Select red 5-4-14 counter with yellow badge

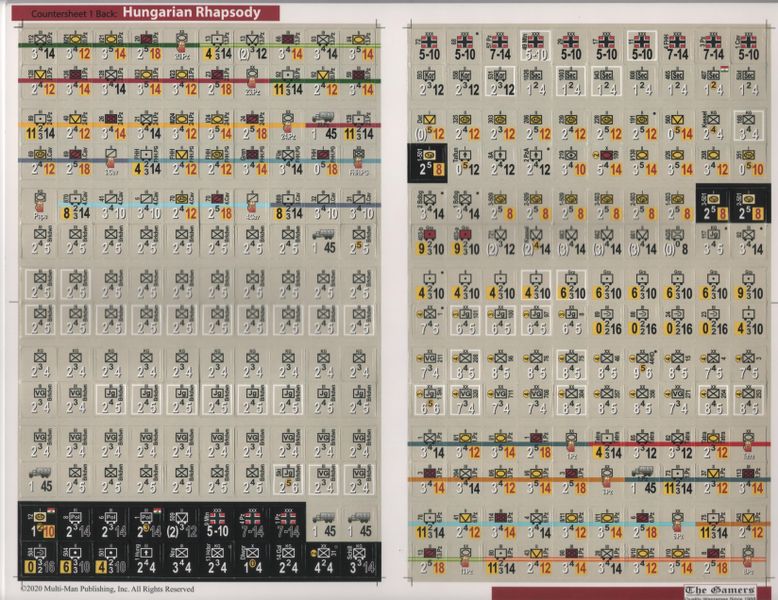pos(606,162)
